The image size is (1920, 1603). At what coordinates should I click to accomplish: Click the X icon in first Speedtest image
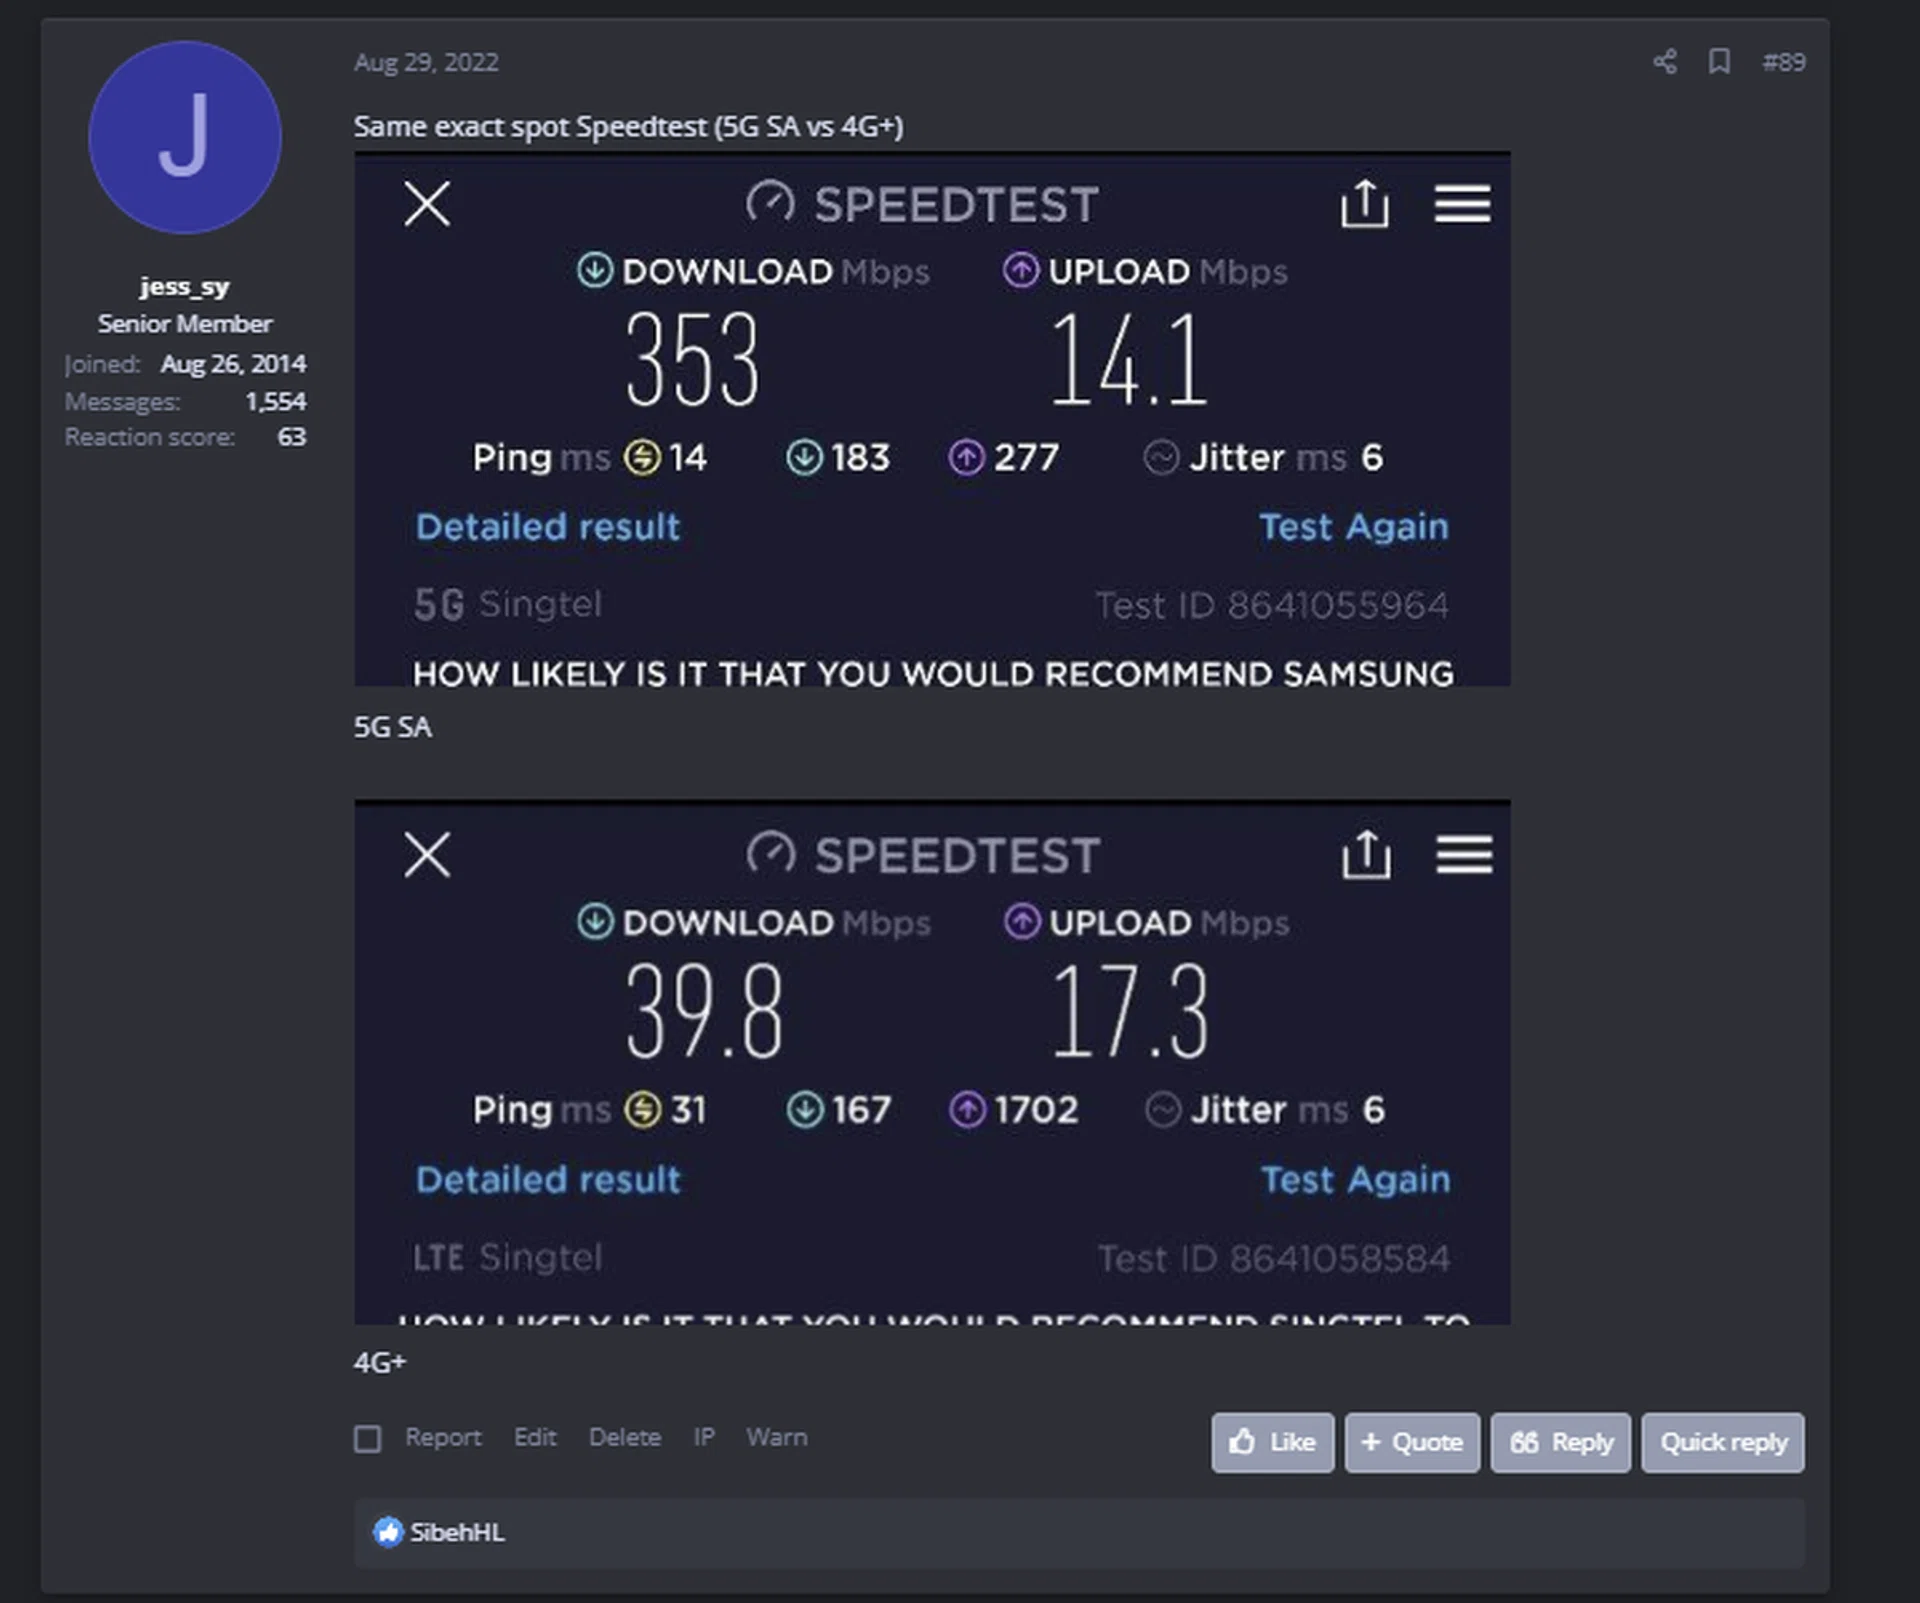[x=427, y=205]
